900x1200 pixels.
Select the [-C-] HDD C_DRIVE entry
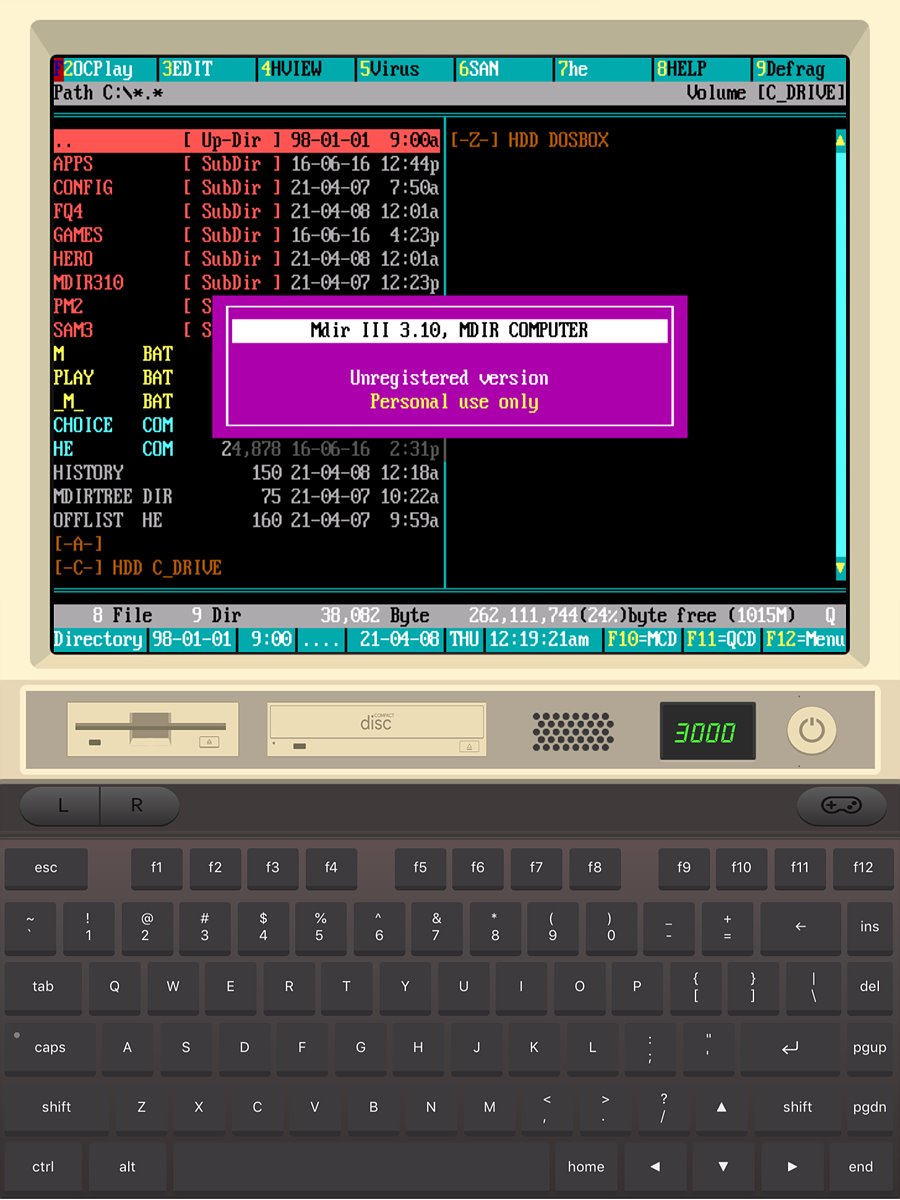click(137, 568)
